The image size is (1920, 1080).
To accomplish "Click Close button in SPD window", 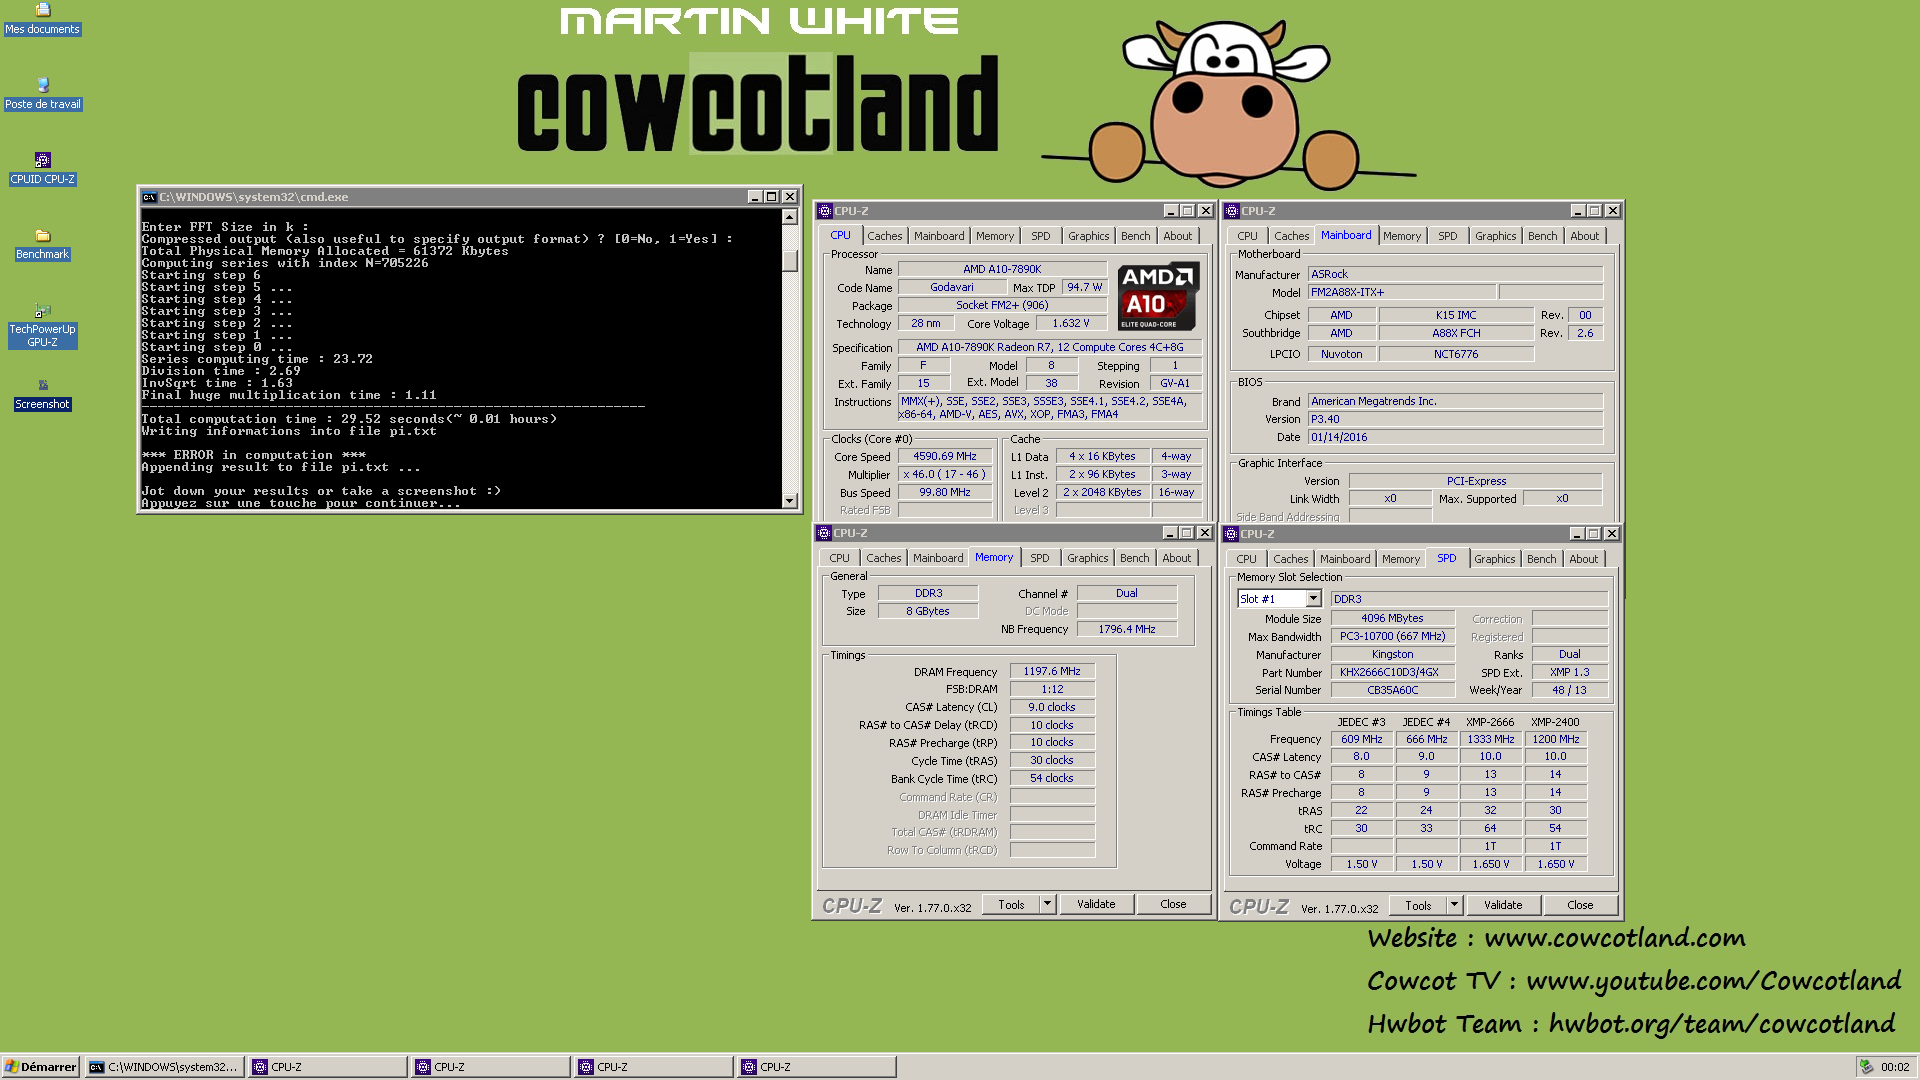I will click(x=1580, y=905).
